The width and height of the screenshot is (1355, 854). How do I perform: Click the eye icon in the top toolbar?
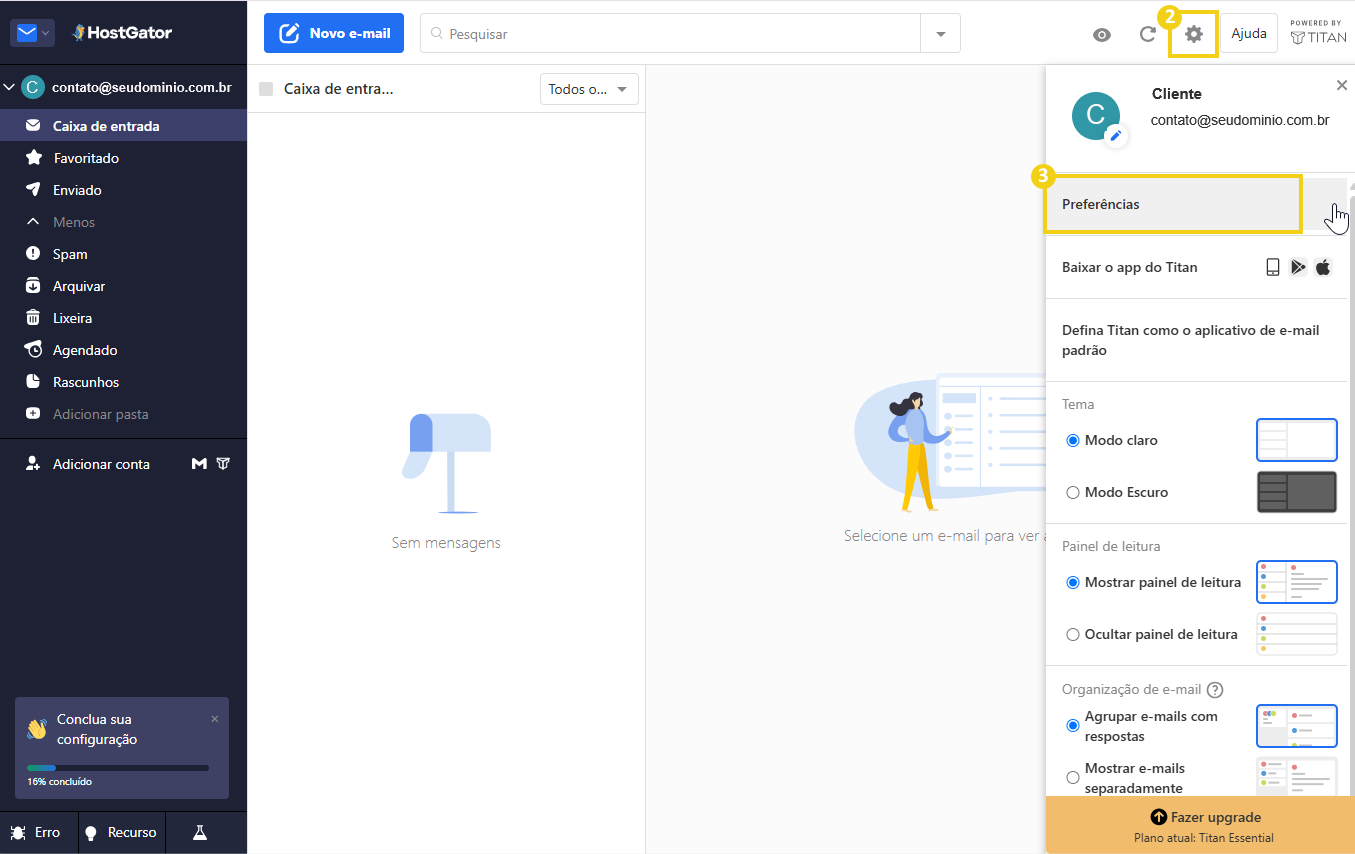click(x=1101, y=34)
